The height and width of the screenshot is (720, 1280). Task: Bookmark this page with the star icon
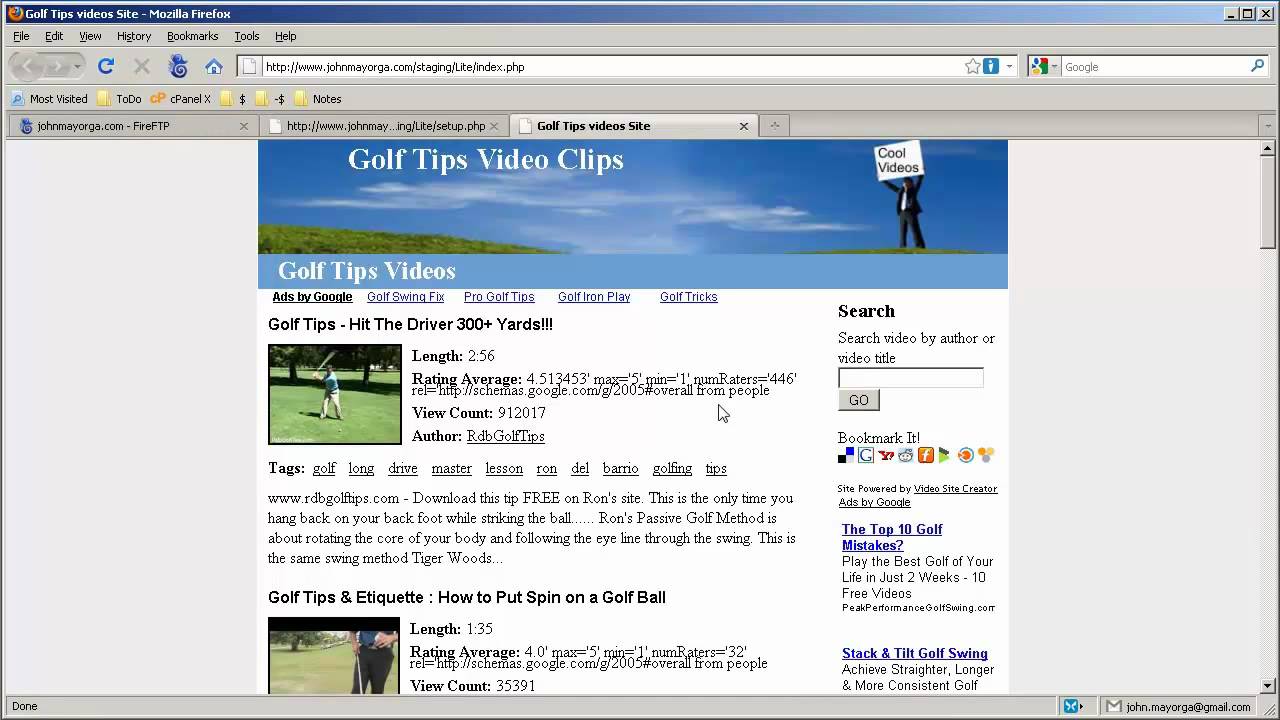[x=972, y=66]
